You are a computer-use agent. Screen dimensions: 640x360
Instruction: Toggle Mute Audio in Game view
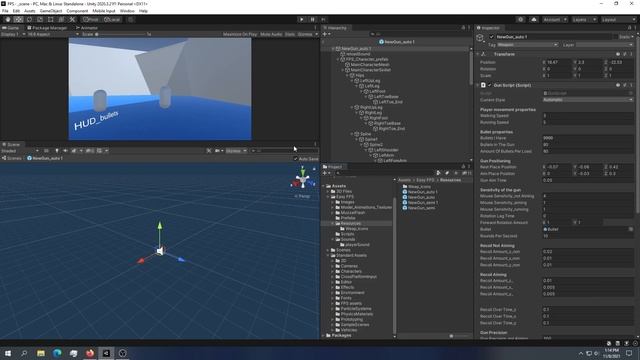271,34
